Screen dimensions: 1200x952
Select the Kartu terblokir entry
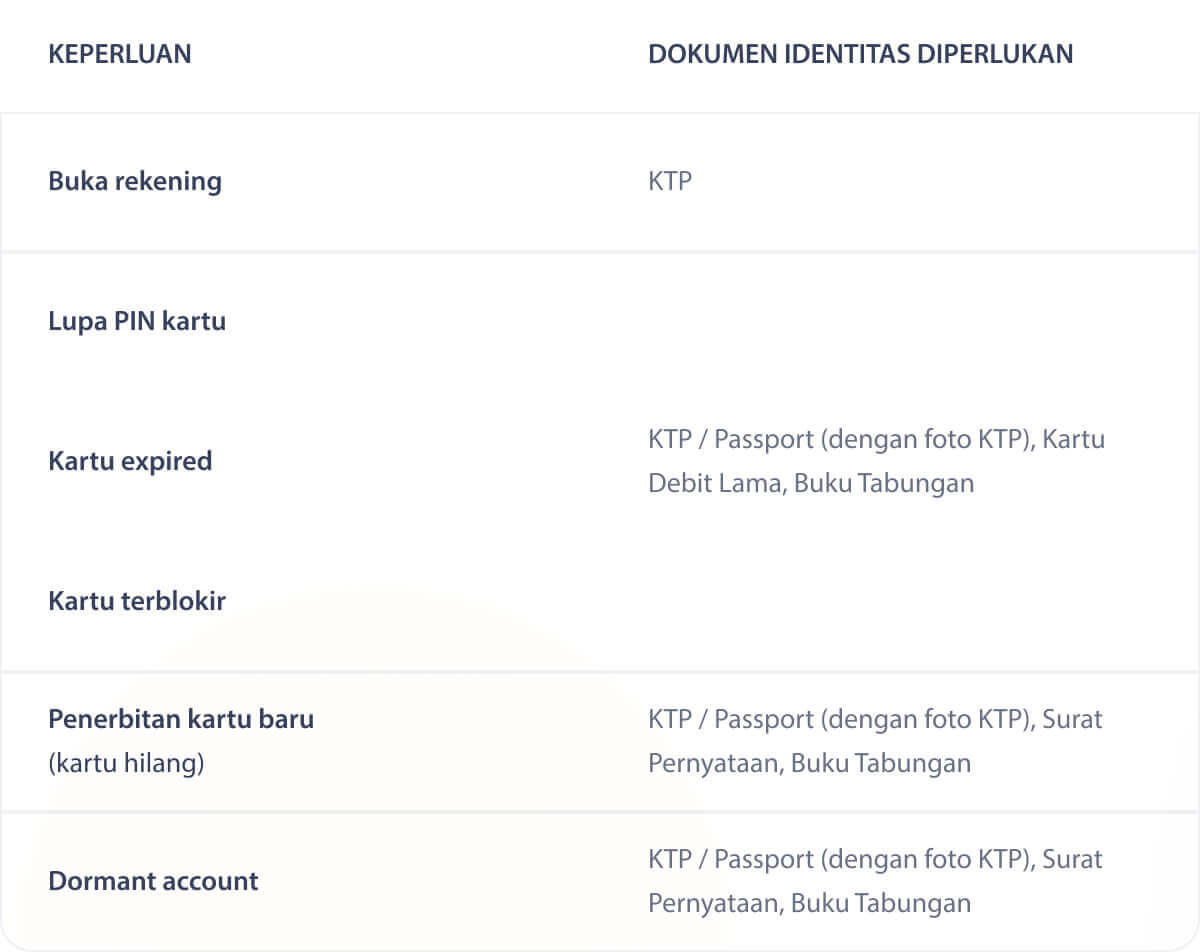coord(137,601)
